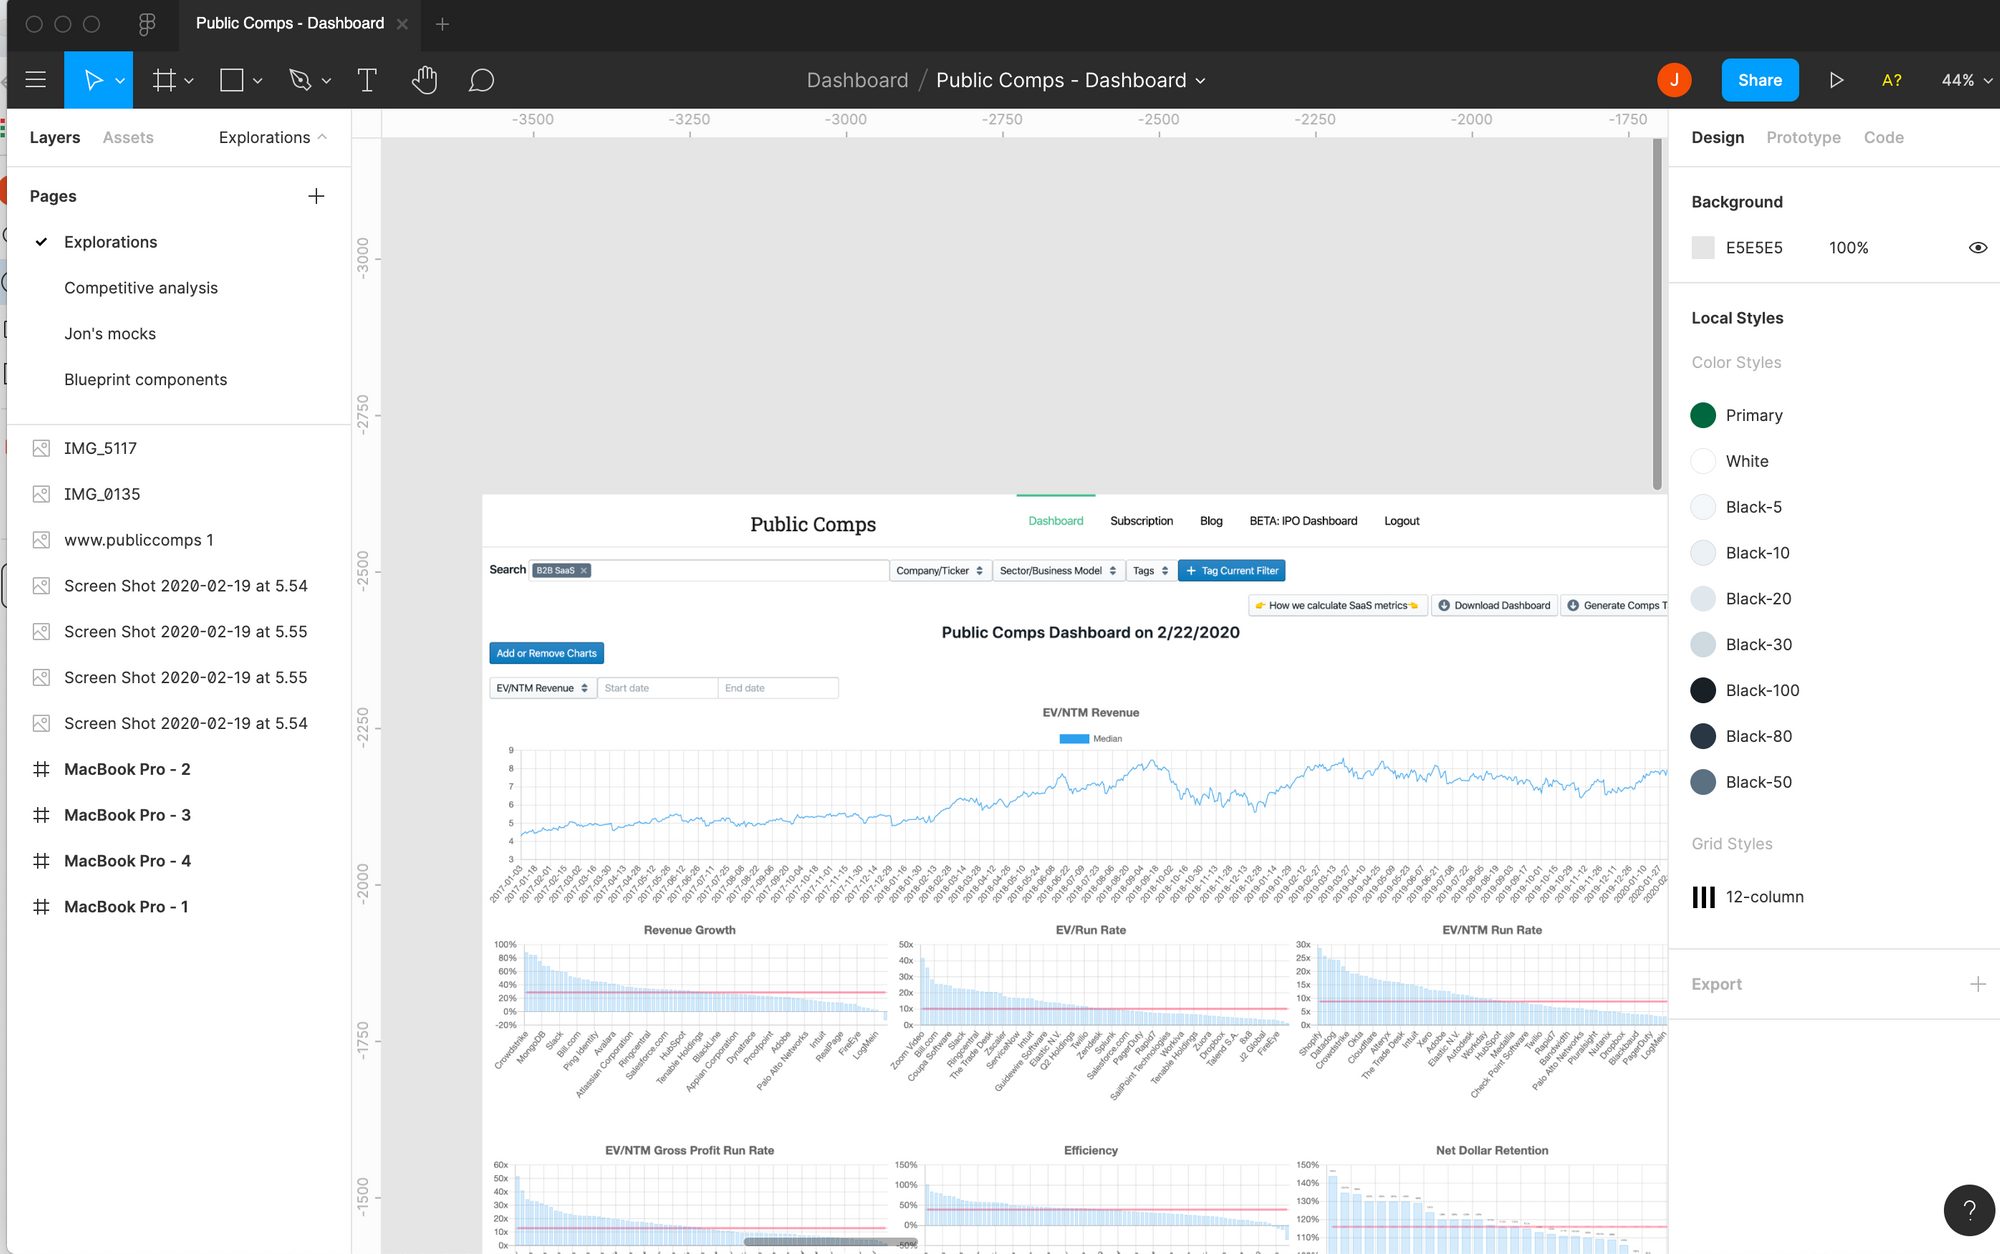
Task: Select the Pen tool
Action: pos(300,80)
